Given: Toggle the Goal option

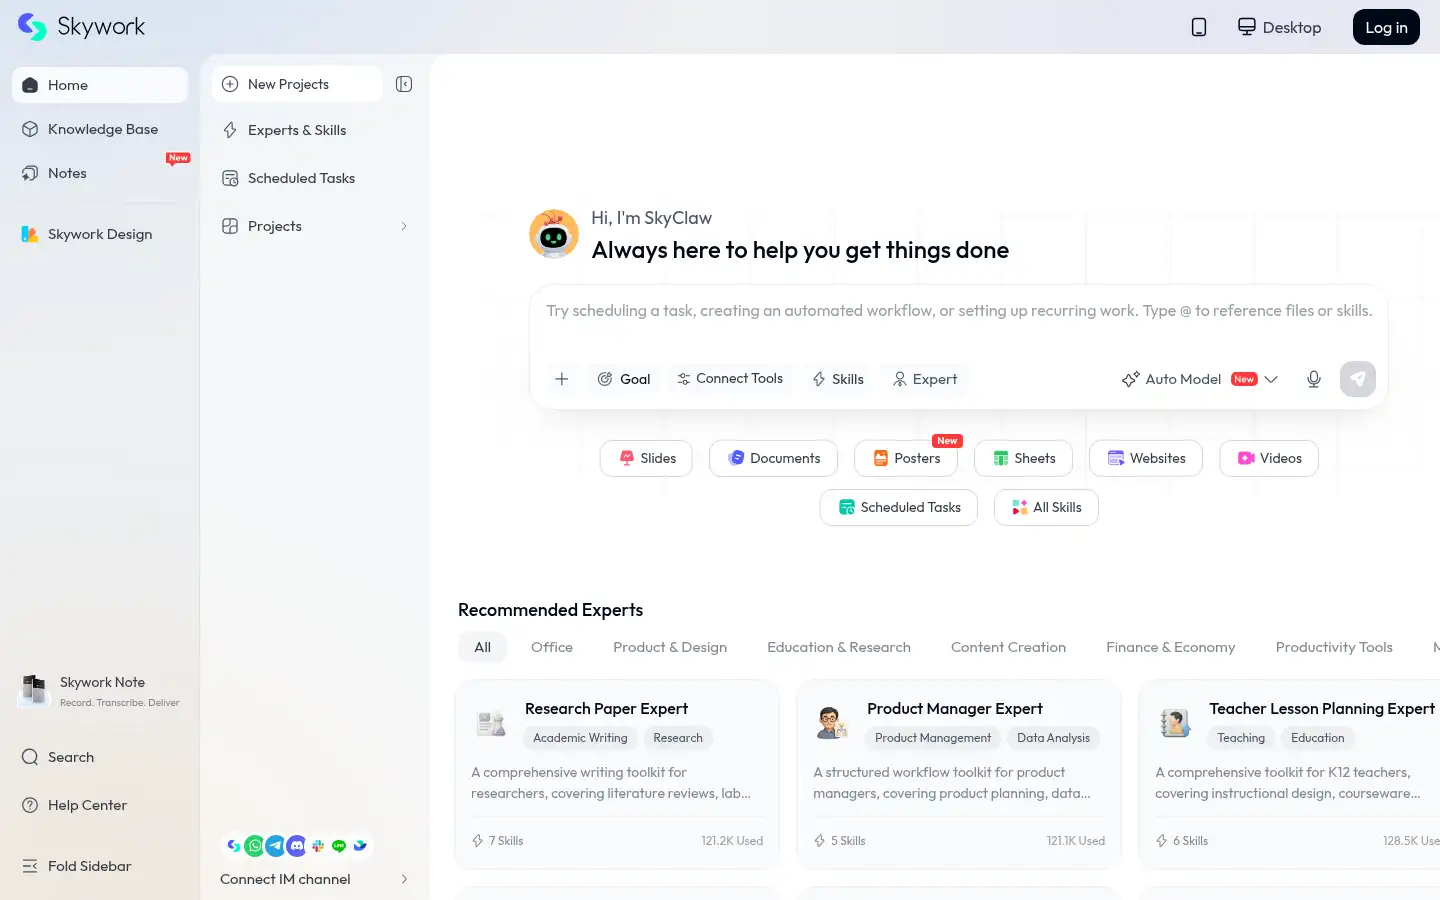Looking at the screenshot, I should [x=624, y=379].
